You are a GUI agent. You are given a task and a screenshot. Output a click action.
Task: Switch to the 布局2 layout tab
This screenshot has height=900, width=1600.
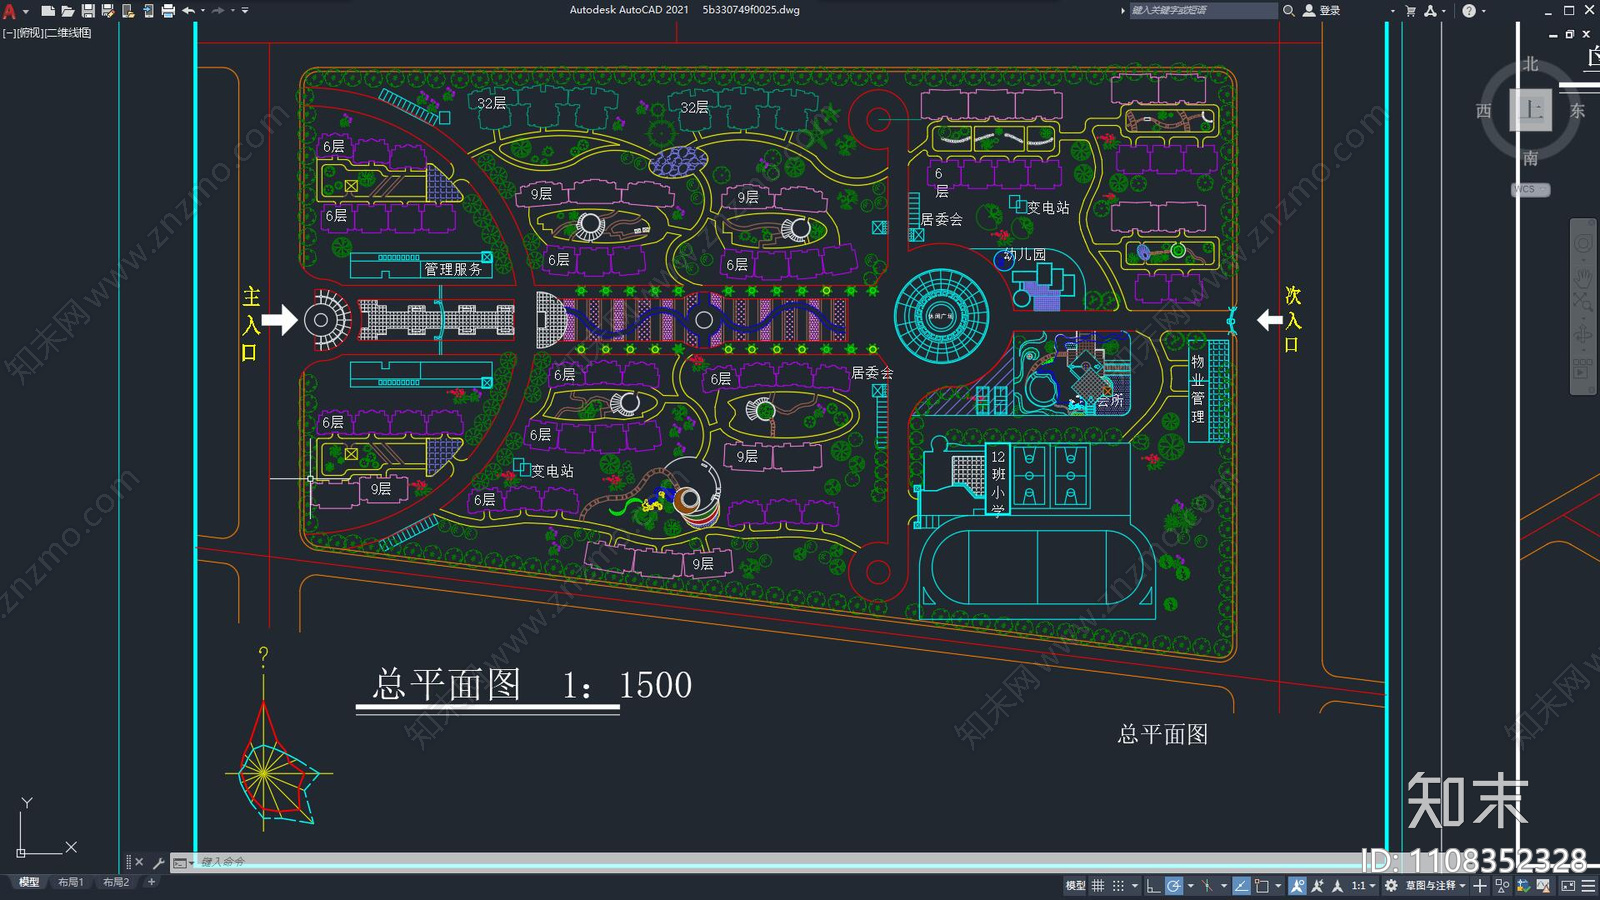[x=116, y=882]
